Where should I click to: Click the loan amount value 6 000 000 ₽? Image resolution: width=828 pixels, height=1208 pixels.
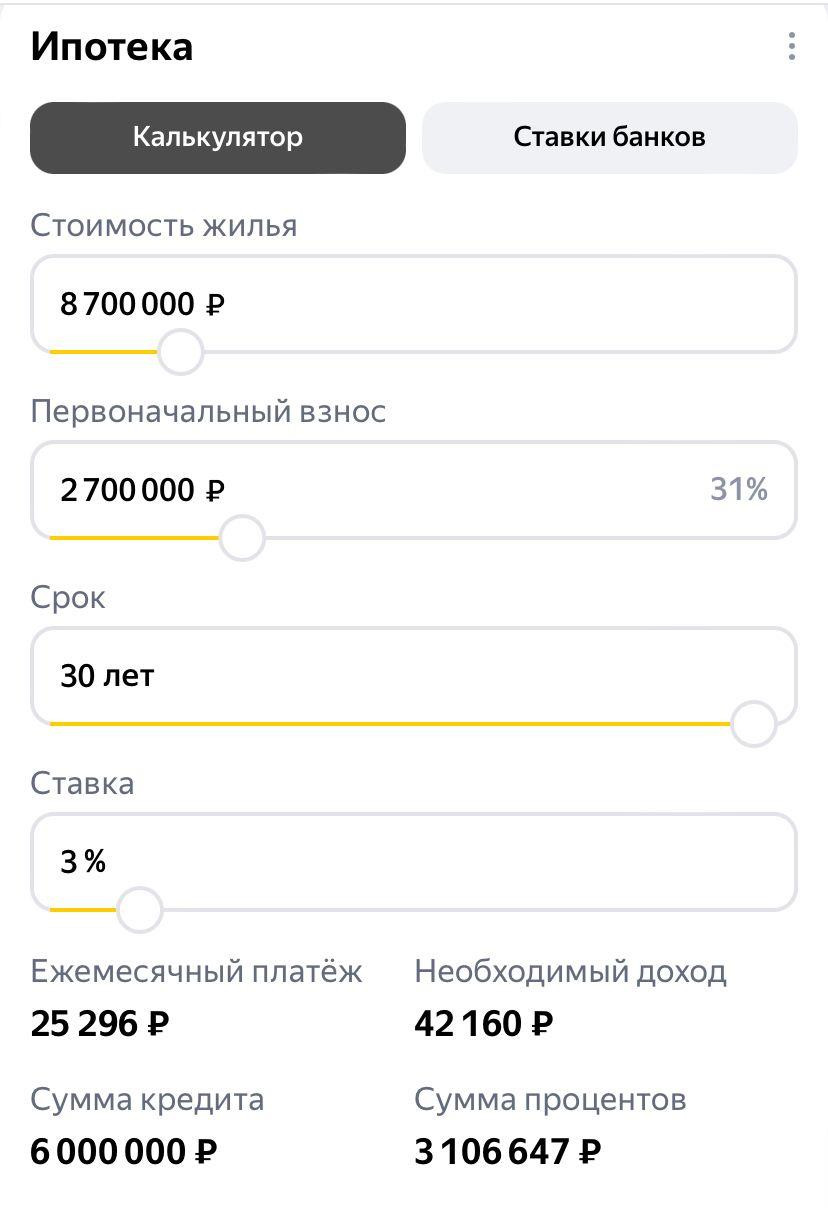tap(124, 1152)
